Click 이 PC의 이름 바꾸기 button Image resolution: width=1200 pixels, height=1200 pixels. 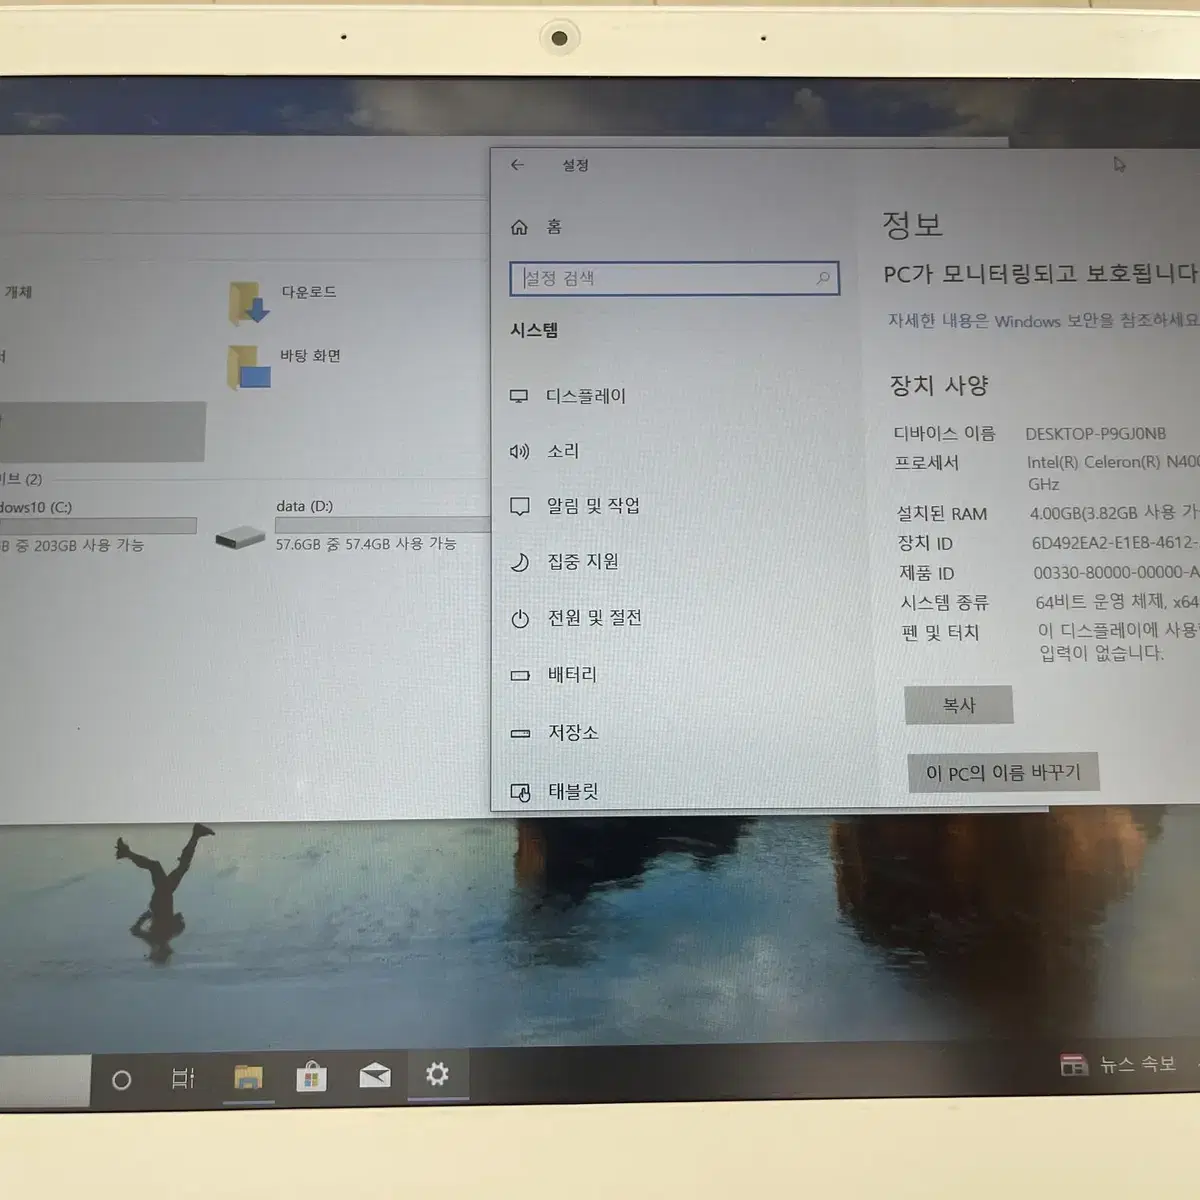[1004, 772]
